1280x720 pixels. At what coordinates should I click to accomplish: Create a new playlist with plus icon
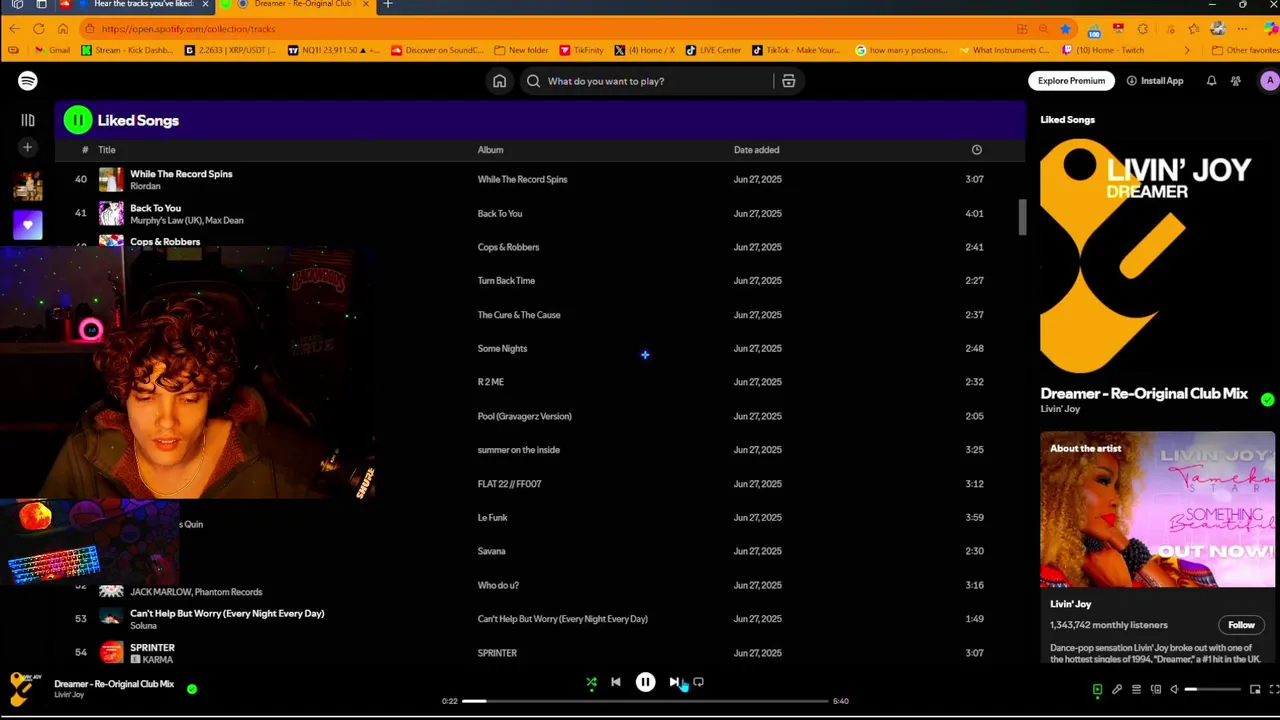click(28, 148)
